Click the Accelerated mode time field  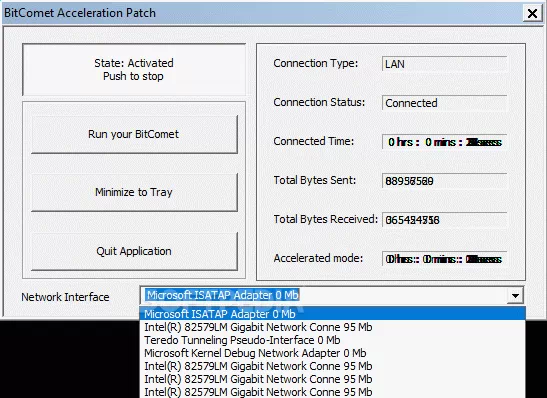pyautogui.click(x=444, y=259)
